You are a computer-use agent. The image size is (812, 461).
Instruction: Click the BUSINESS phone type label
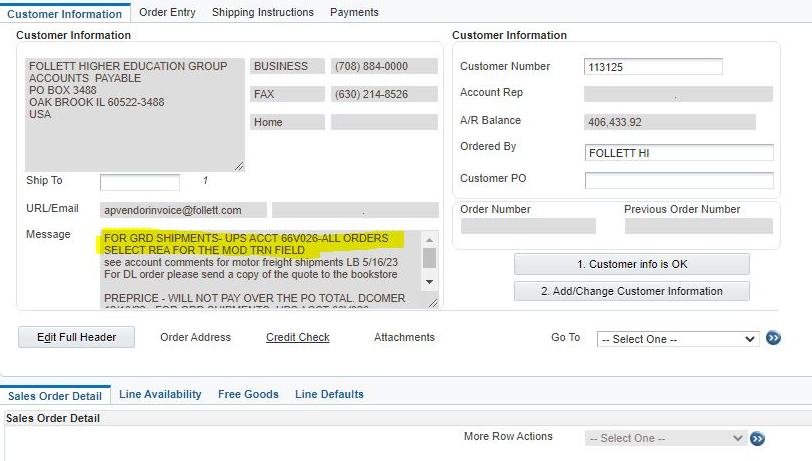click(x=287, y=66)
